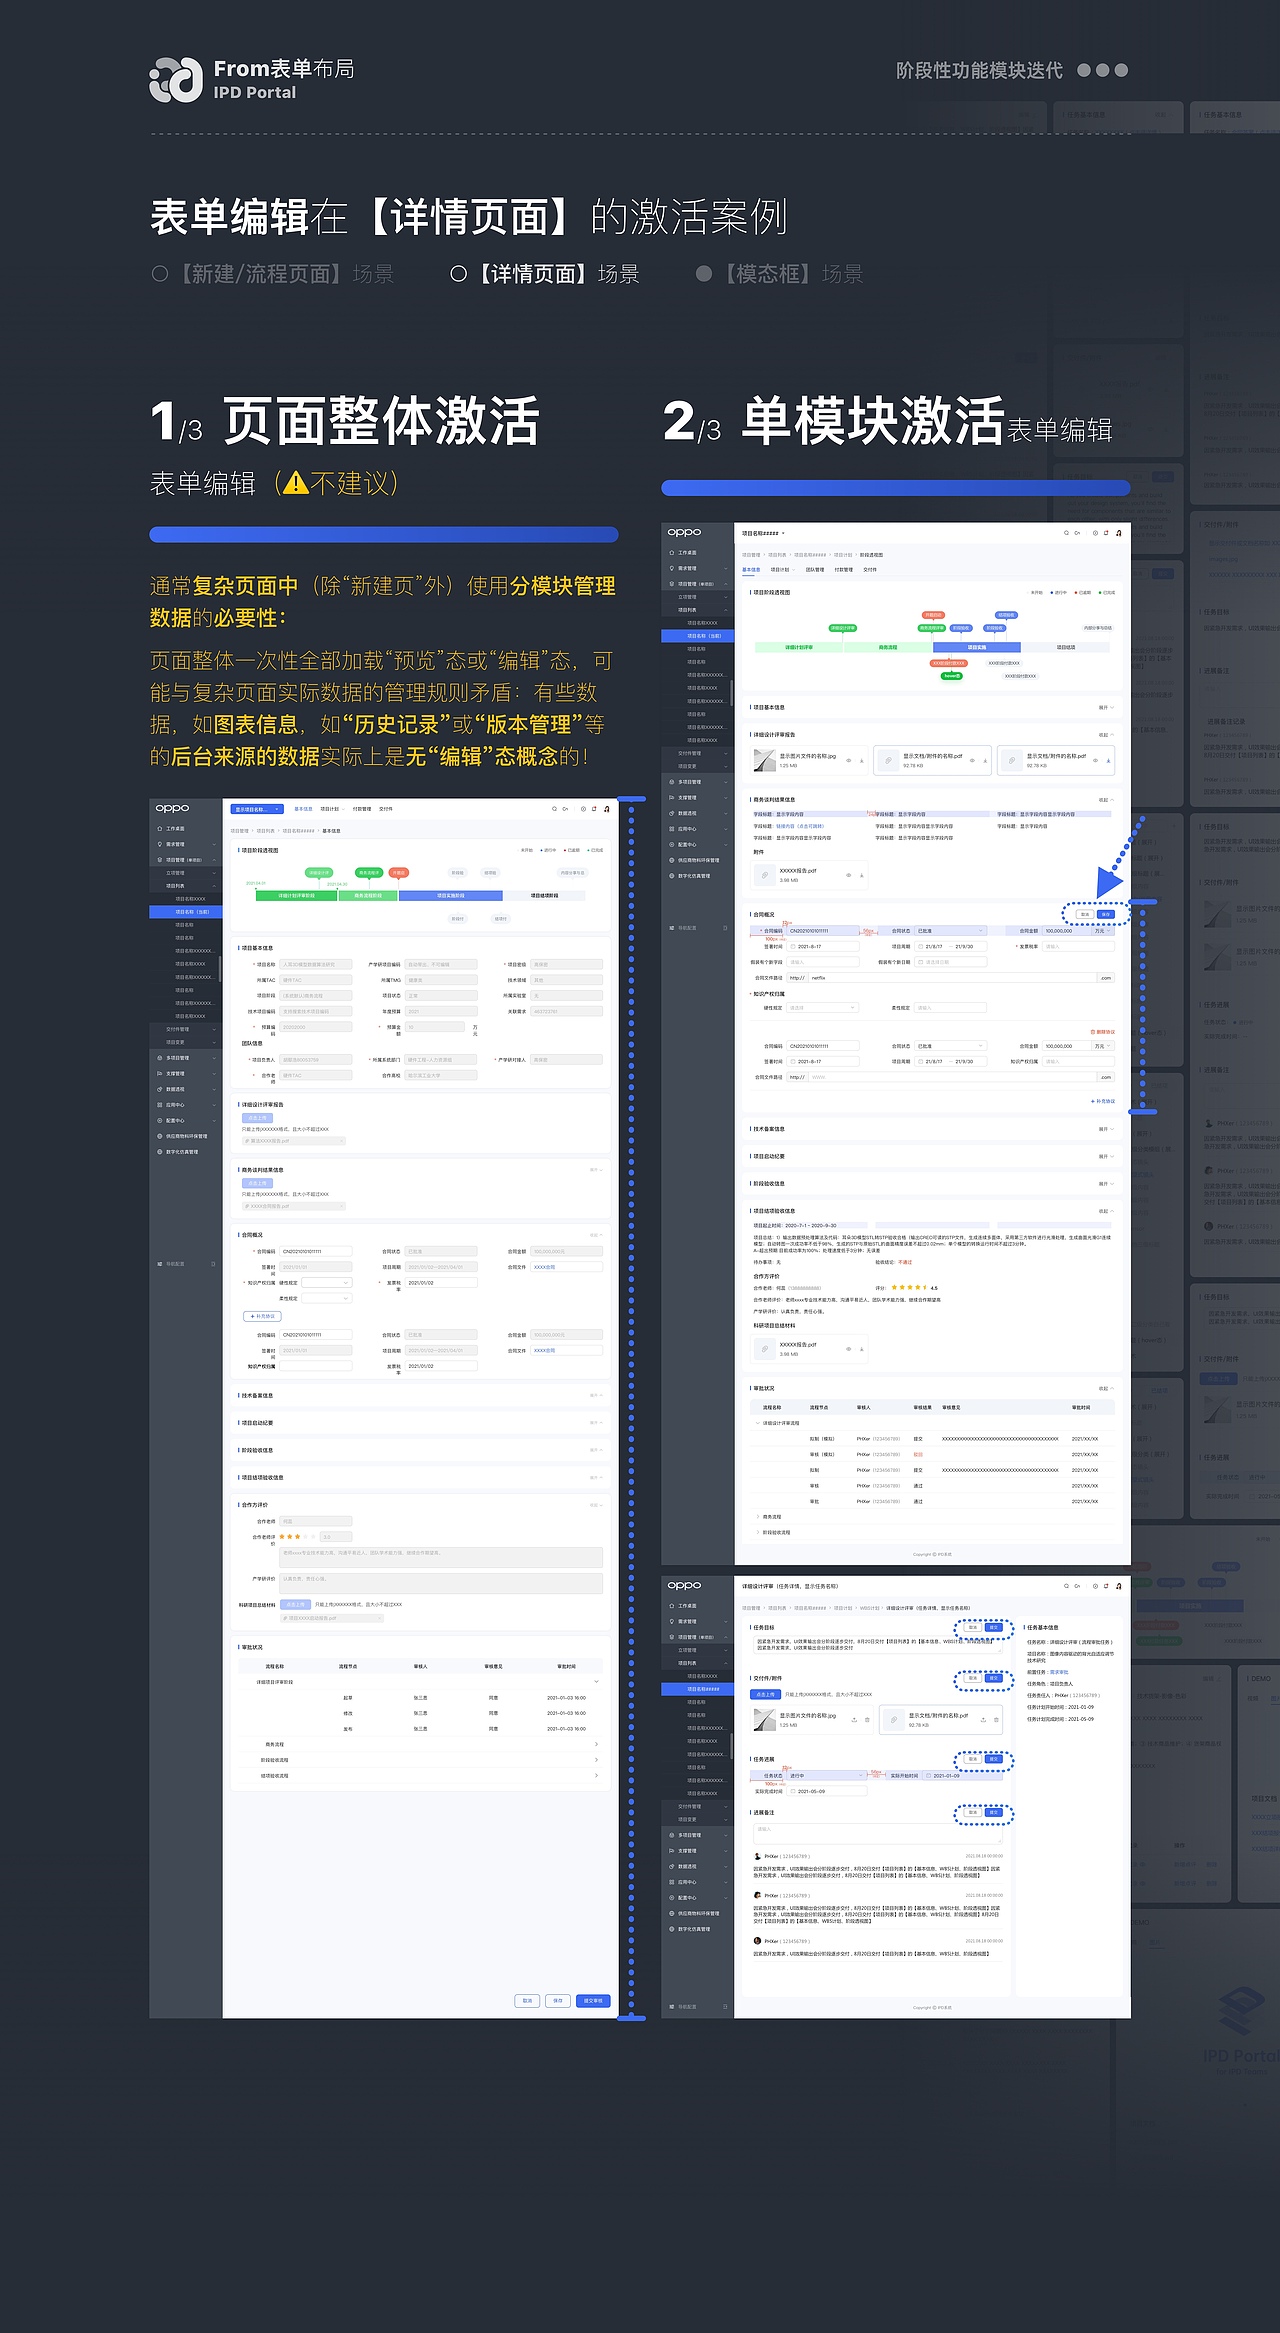Click 需求审批 link in 任务基本信息 panel

coord(1059,1672)
